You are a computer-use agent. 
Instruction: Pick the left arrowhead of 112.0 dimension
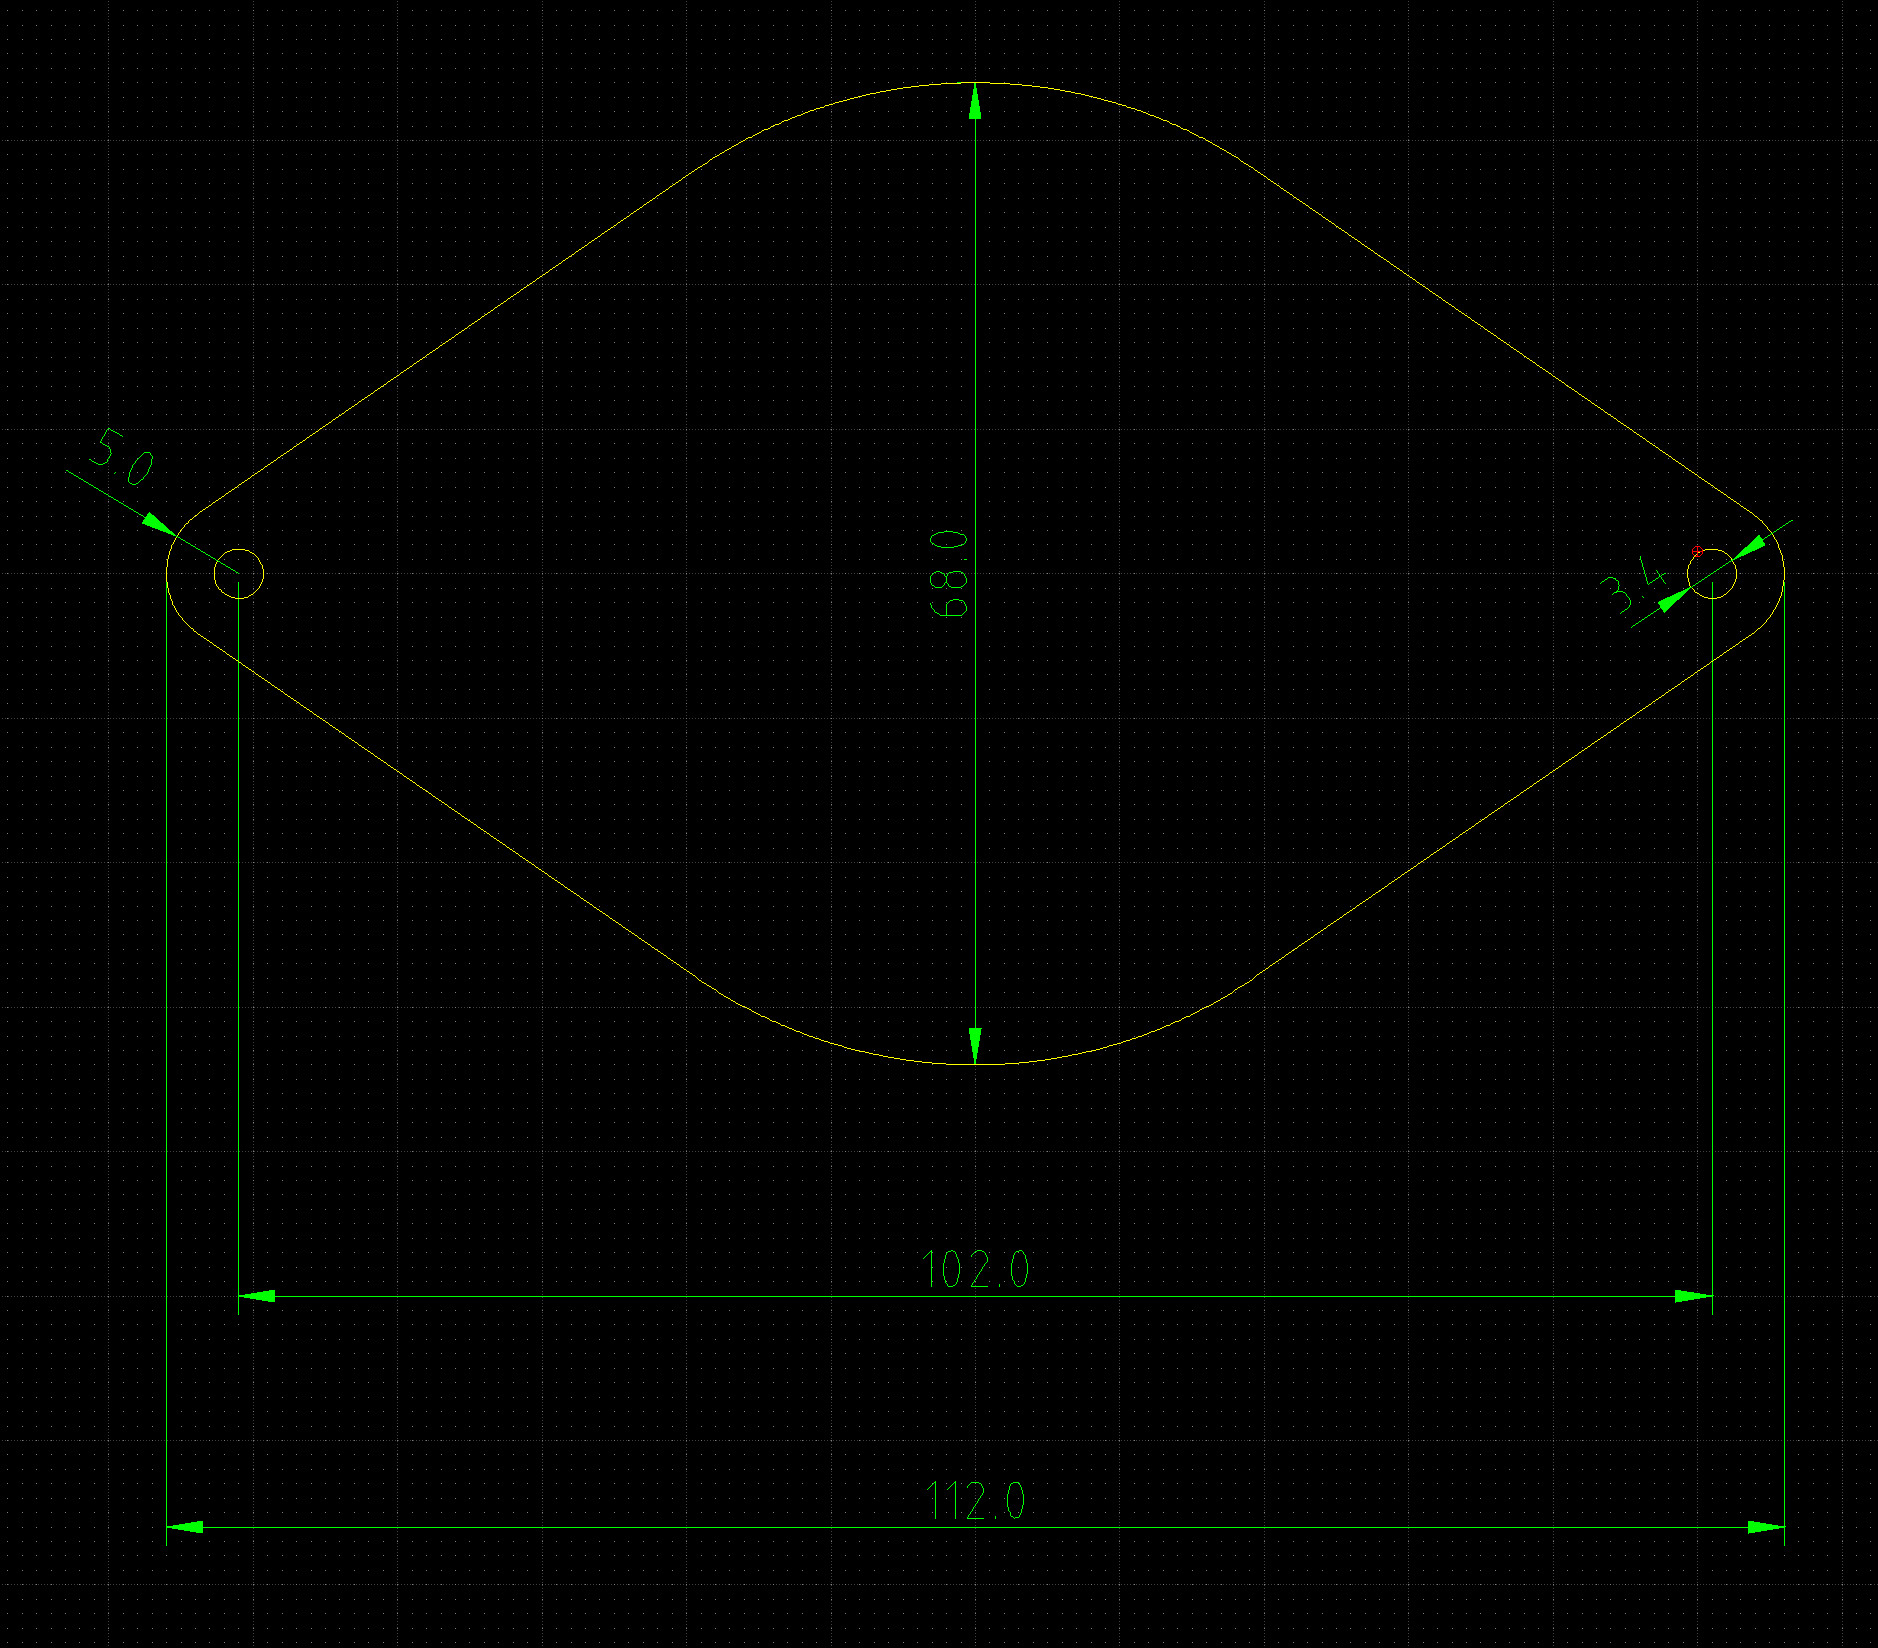[185, 1527]
